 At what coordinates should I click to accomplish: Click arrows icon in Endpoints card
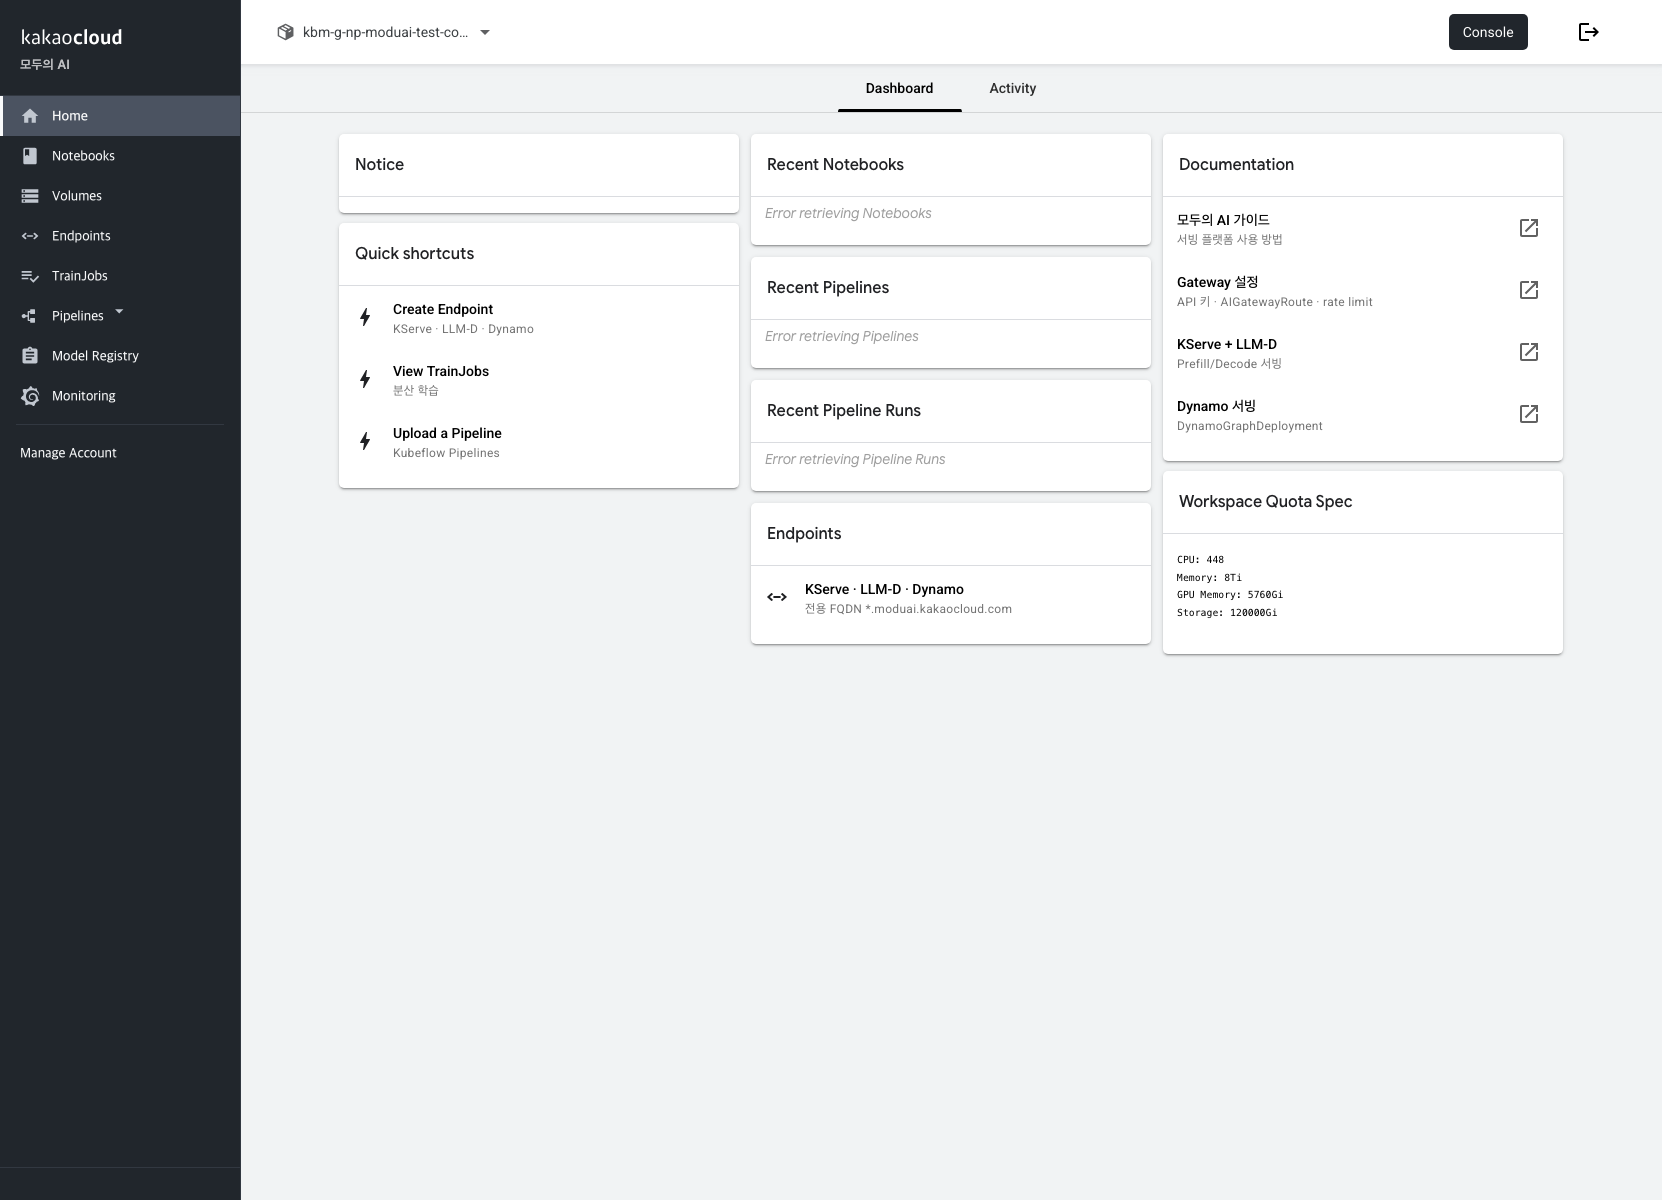[x=777, y=597]
